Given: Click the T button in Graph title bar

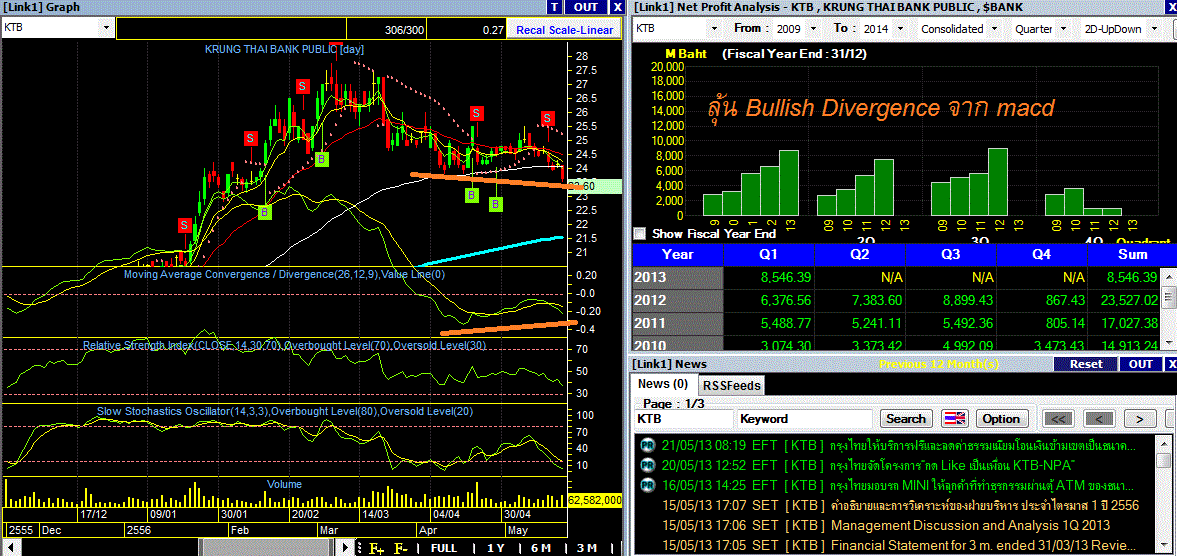Looking at the screenshot, I should tap(555, 7).
